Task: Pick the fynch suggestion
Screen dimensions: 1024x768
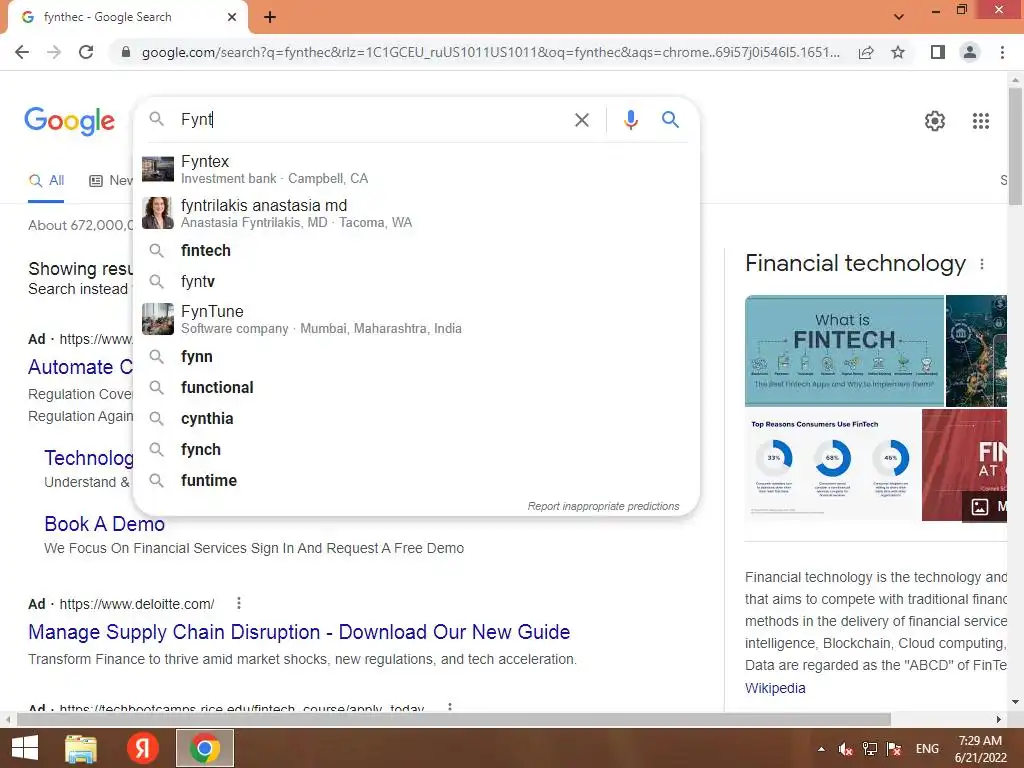Action: click(416, 450)
